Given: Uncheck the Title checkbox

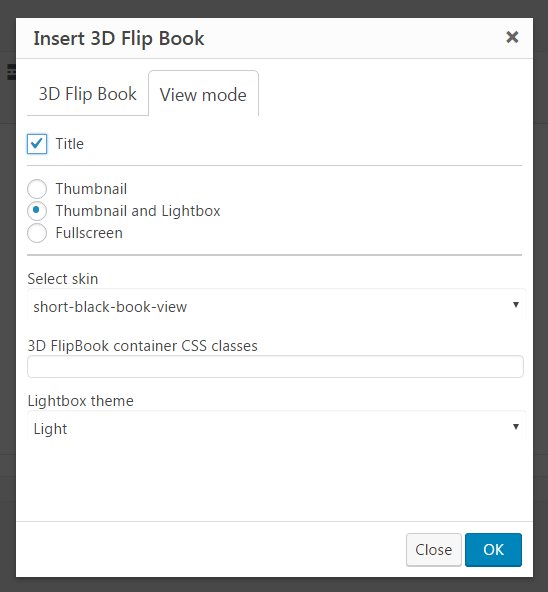Looking at the screenshot, I should [x=37, y=143].
